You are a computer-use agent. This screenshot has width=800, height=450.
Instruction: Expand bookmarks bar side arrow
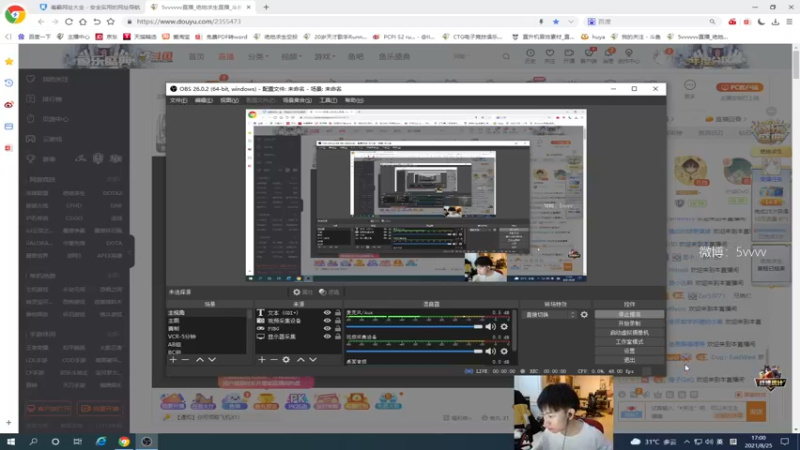pos(8,37)
